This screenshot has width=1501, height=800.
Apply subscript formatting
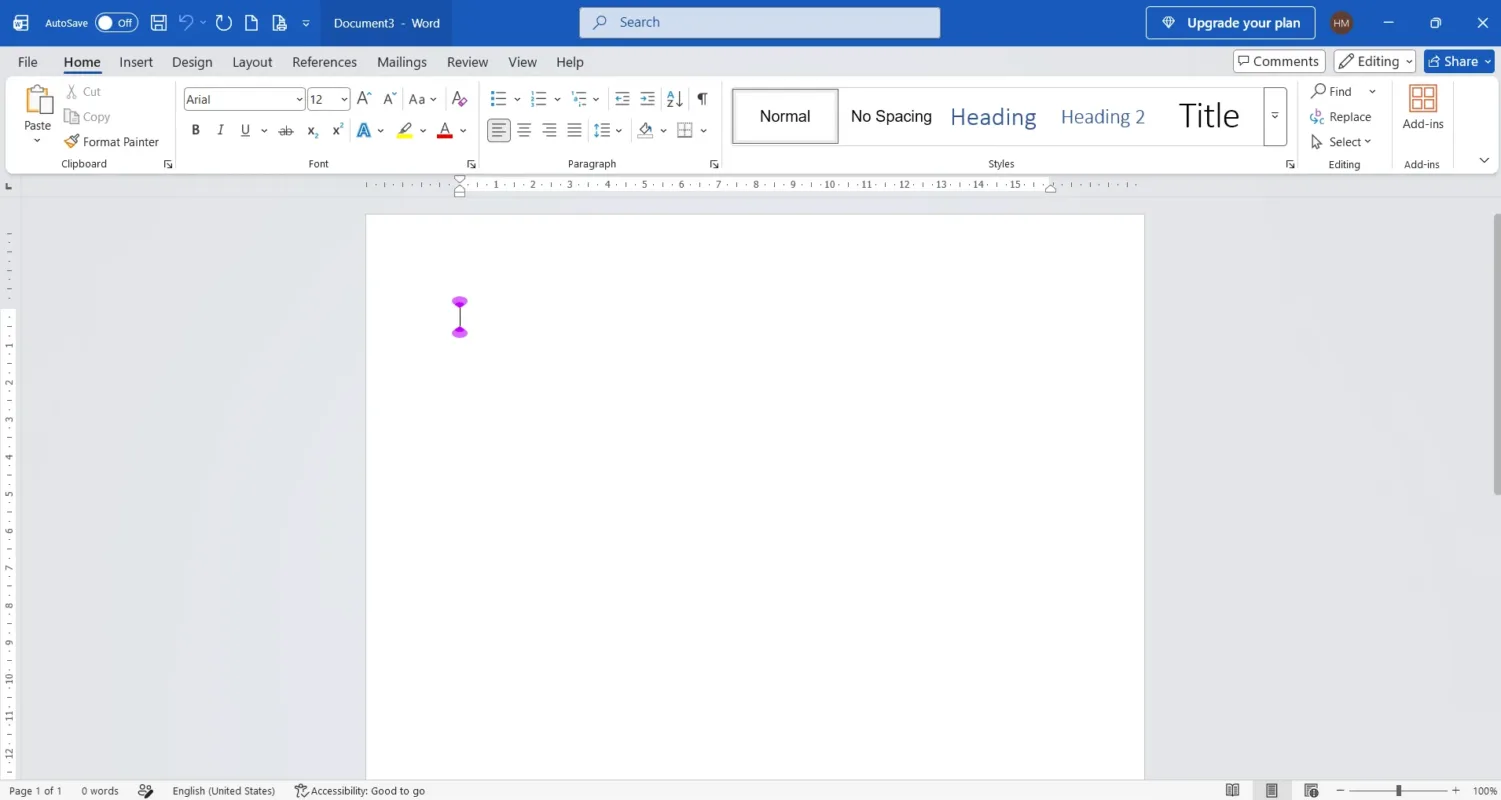click(312, 130)
